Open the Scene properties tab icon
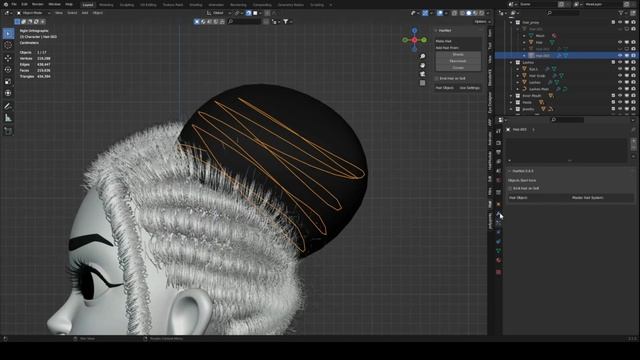 (498, 171)
